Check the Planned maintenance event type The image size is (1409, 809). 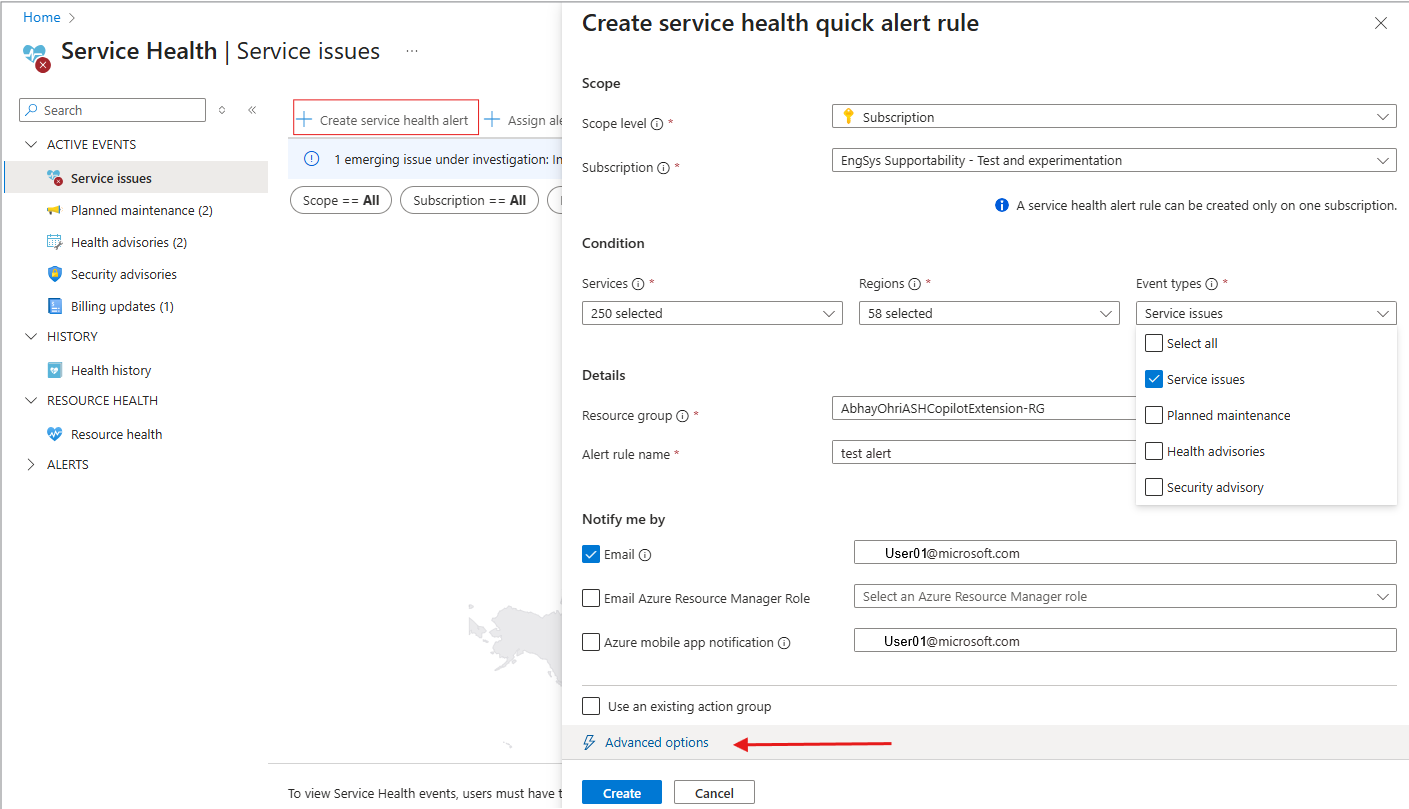click(1153, 415)
